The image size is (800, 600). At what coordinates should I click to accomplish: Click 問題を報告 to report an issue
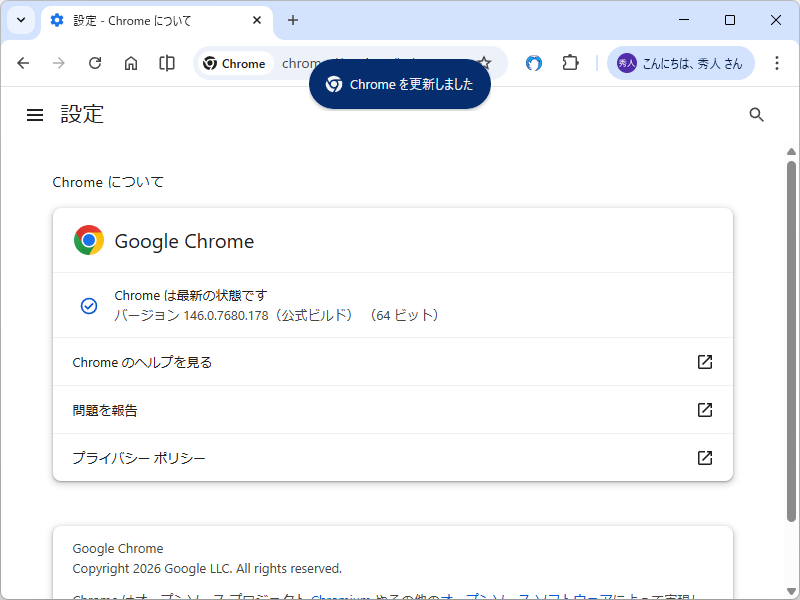pyautogui.click(x=392, y=410)
